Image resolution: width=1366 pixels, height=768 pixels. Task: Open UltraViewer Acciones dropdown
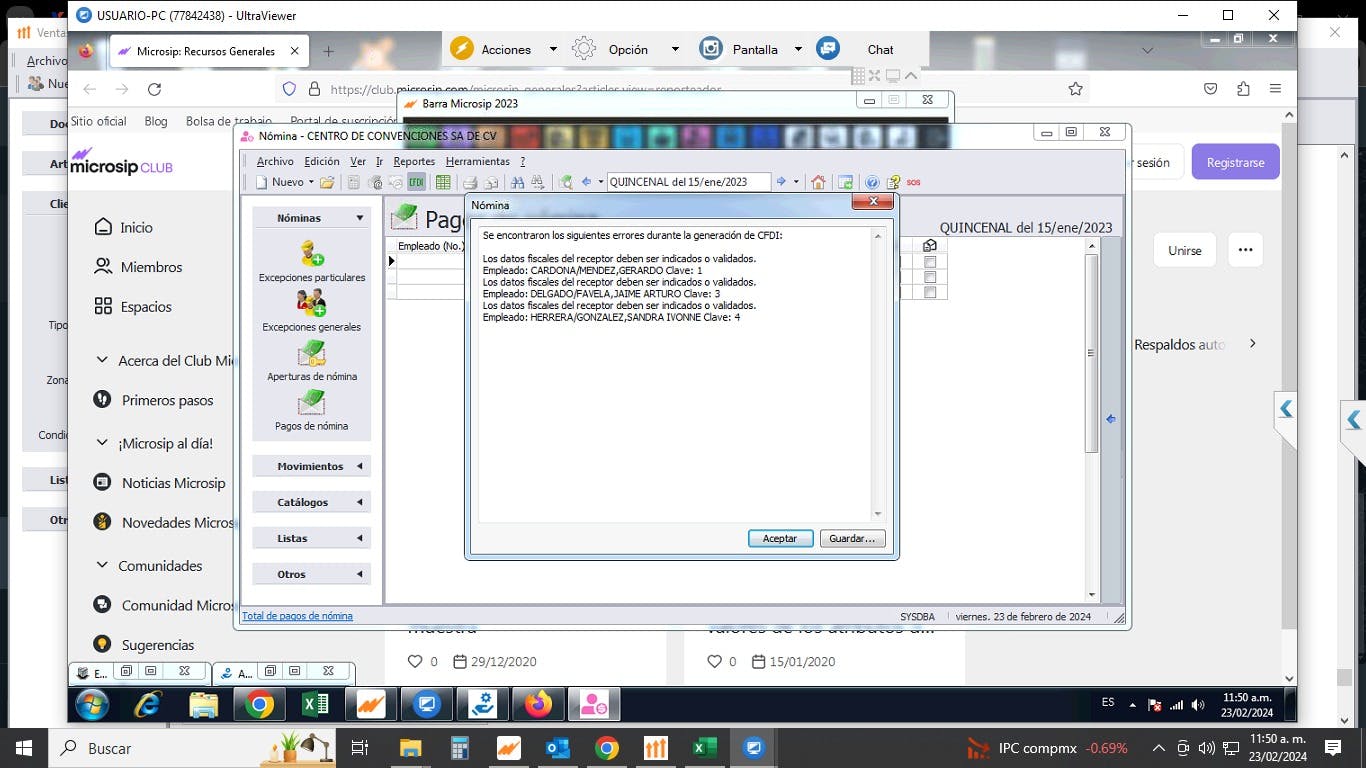click(553, 49)
